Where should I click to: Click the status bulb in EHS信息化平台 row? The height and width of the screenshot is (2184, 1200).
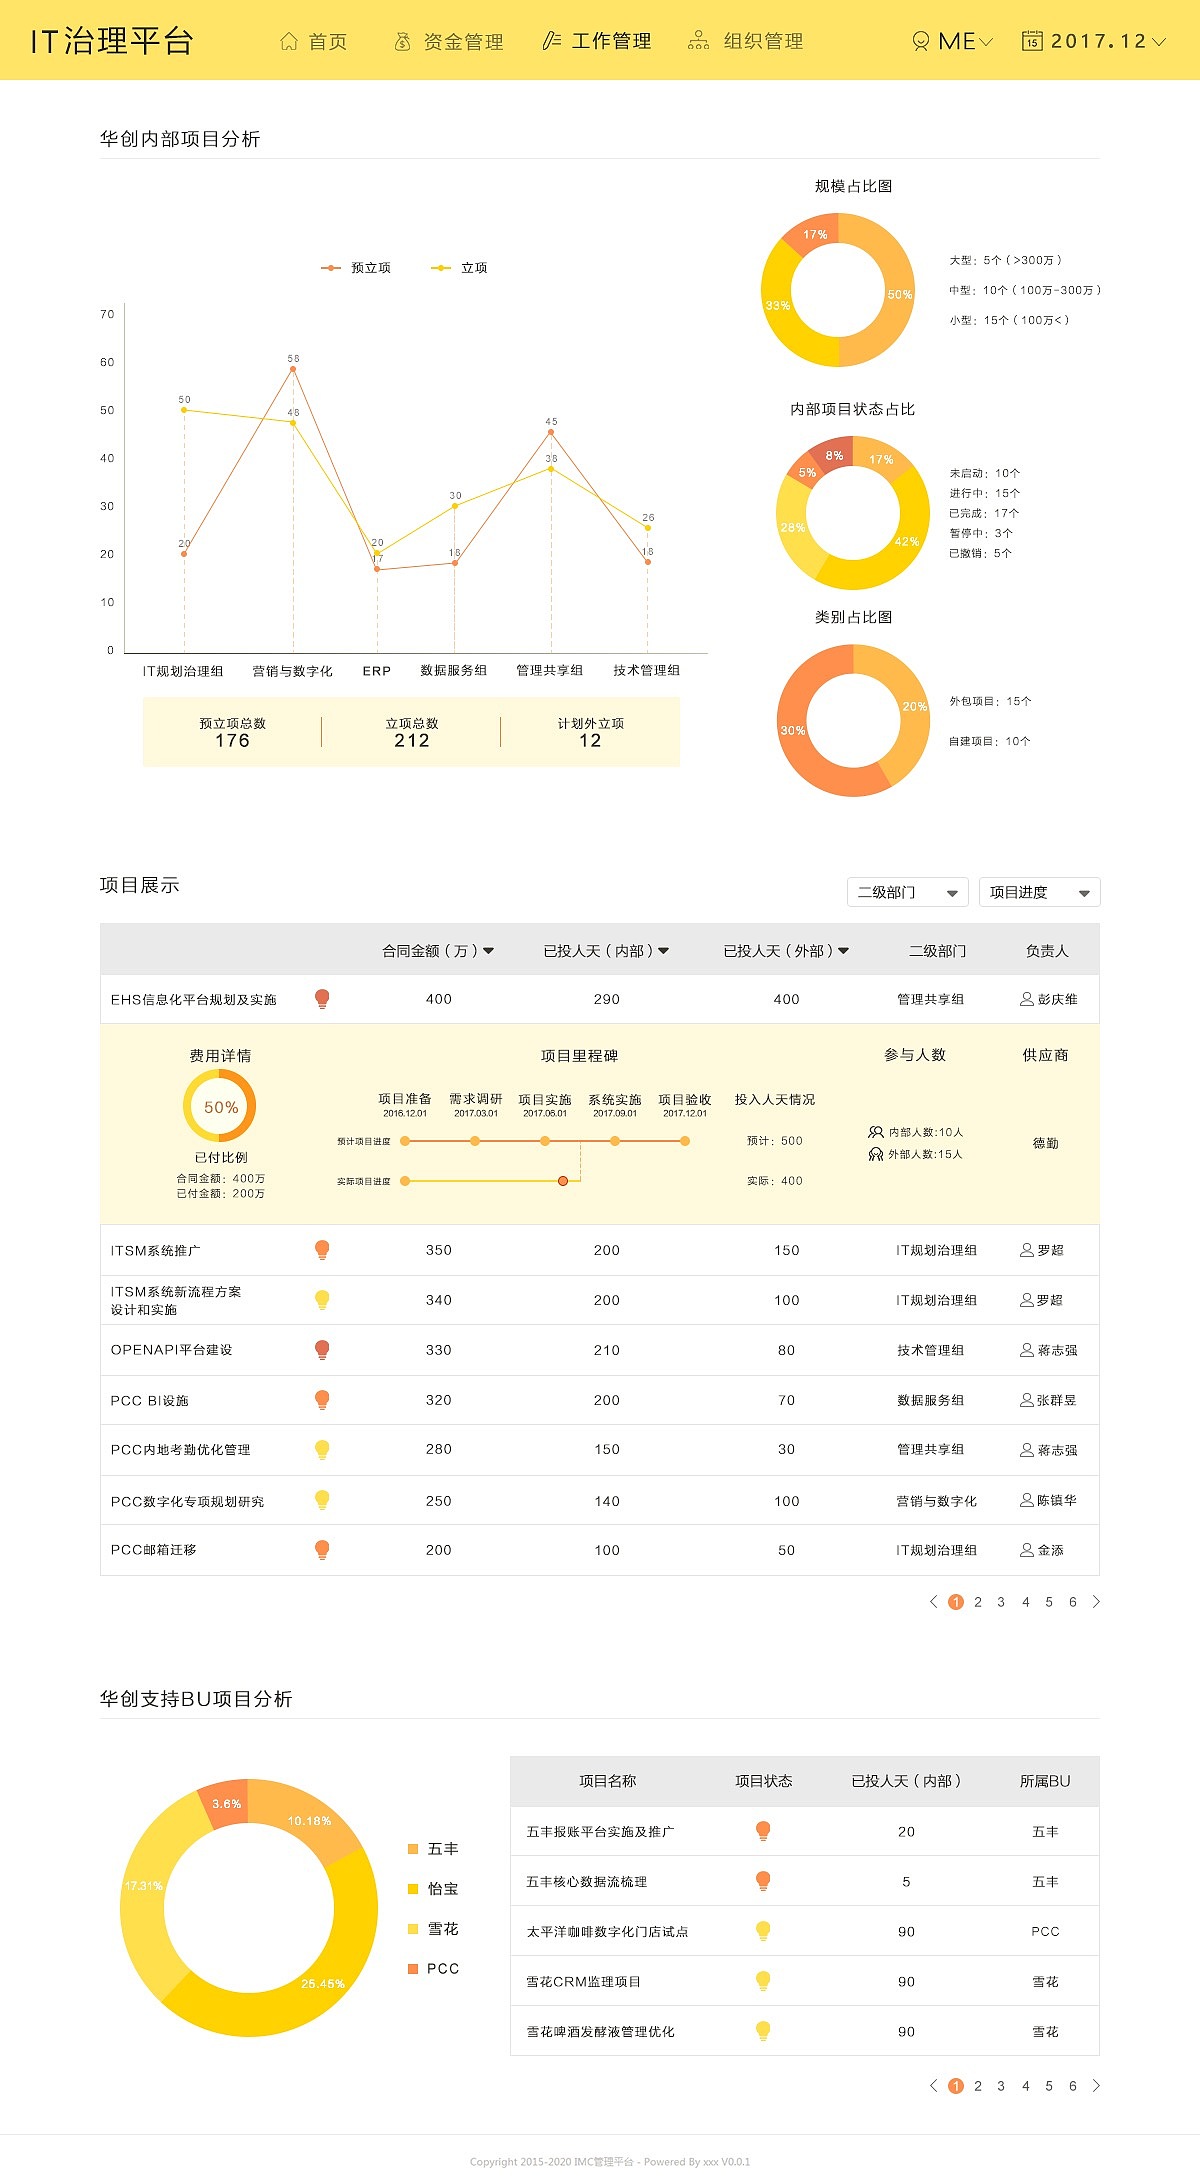pyautogui.click(x=322, y=999)
